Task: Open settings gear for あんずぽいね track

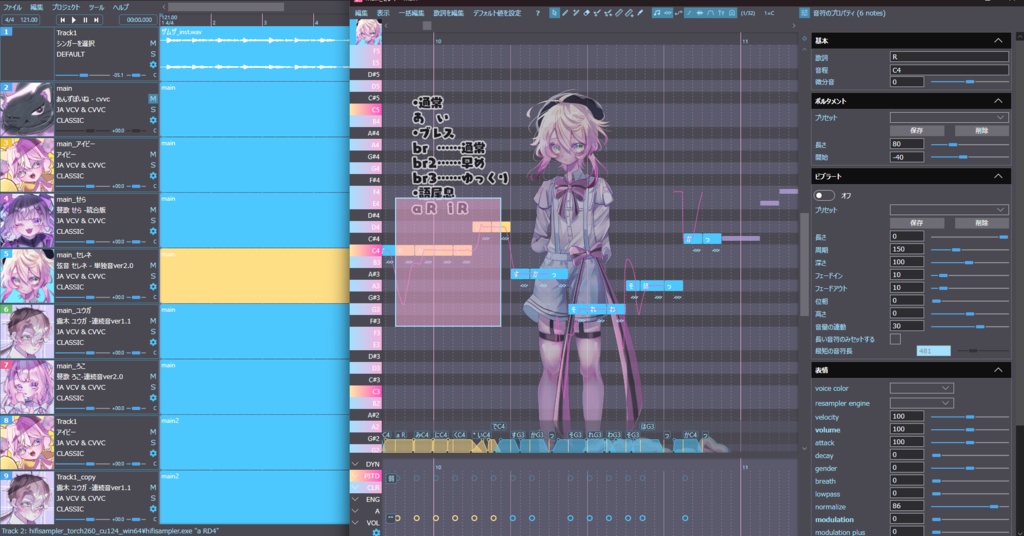Action: click(x=153, y=120)
